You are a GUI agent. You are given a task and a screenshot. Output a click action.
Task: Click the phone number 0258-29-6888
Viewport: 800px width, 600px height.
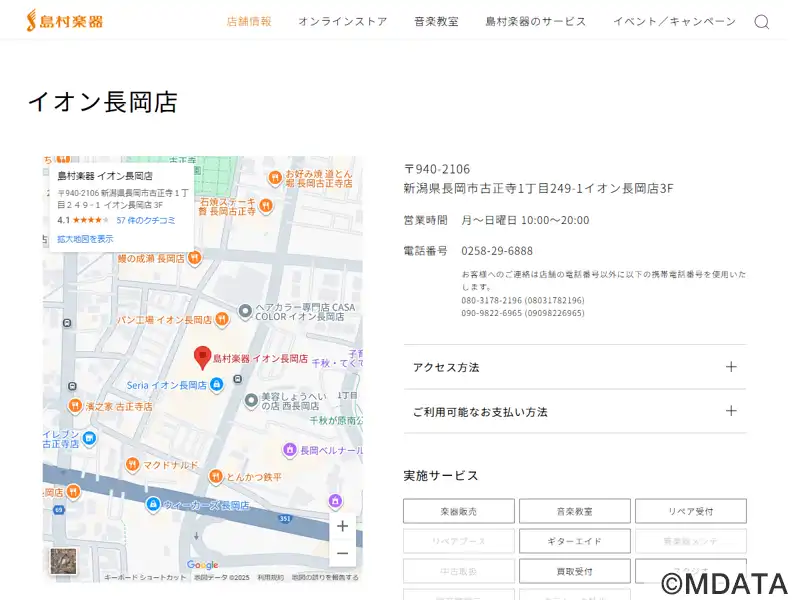point(497,251)
